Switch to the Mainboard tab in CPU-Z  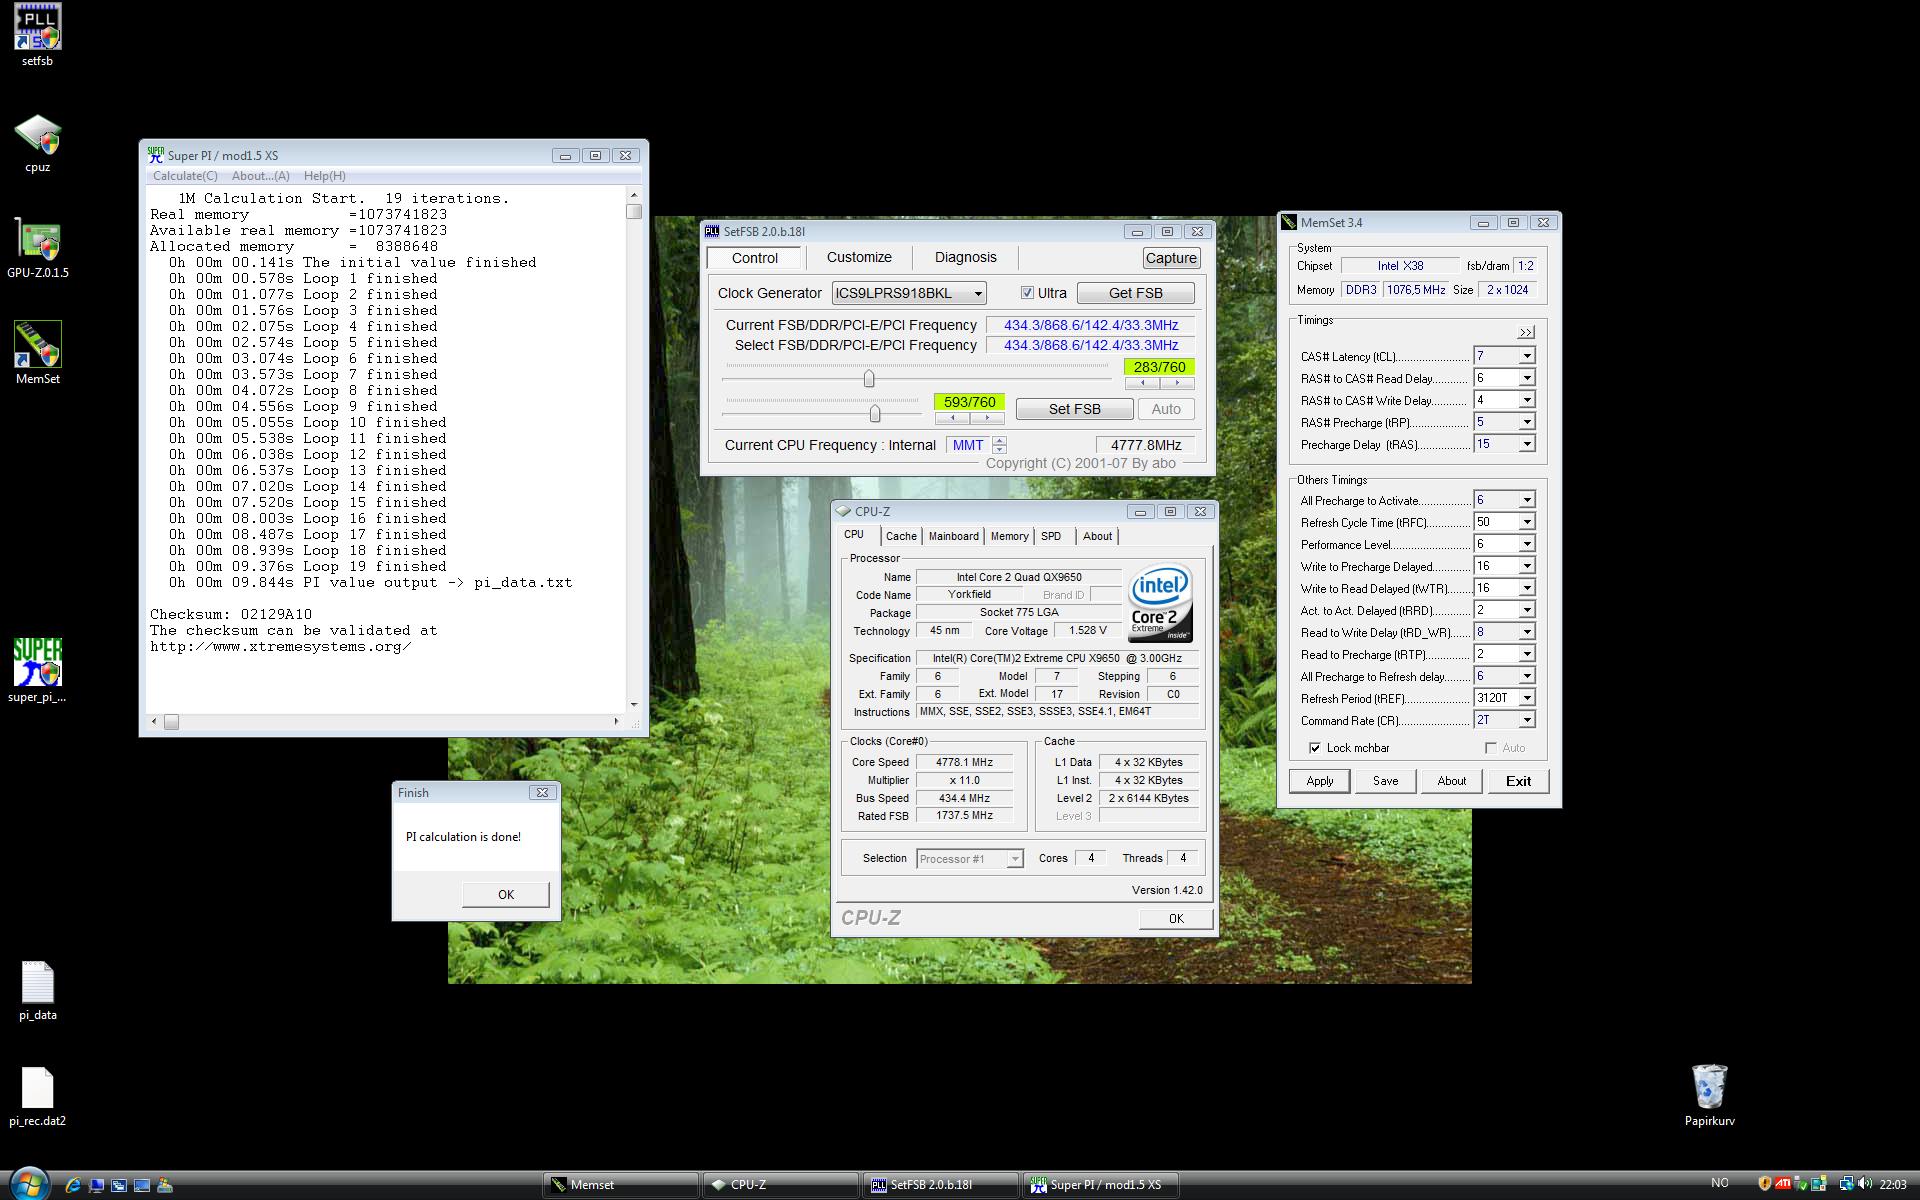pyautogui.click(x=953, y=536)
